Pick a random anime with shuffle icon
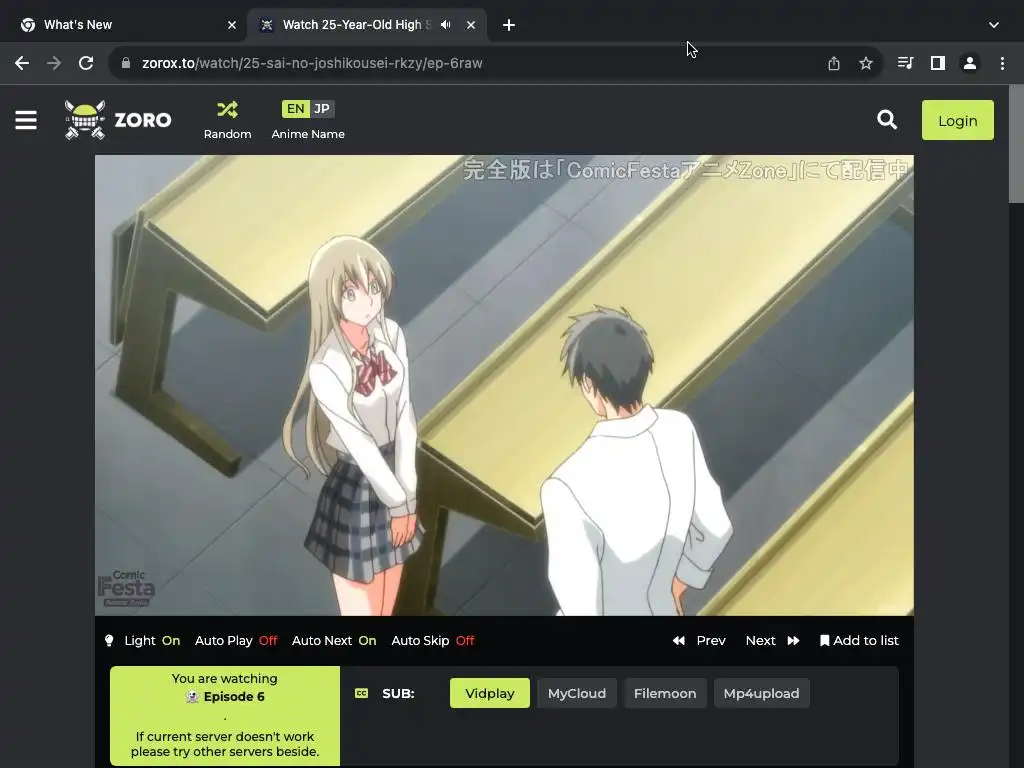 (x=227, y=110)
